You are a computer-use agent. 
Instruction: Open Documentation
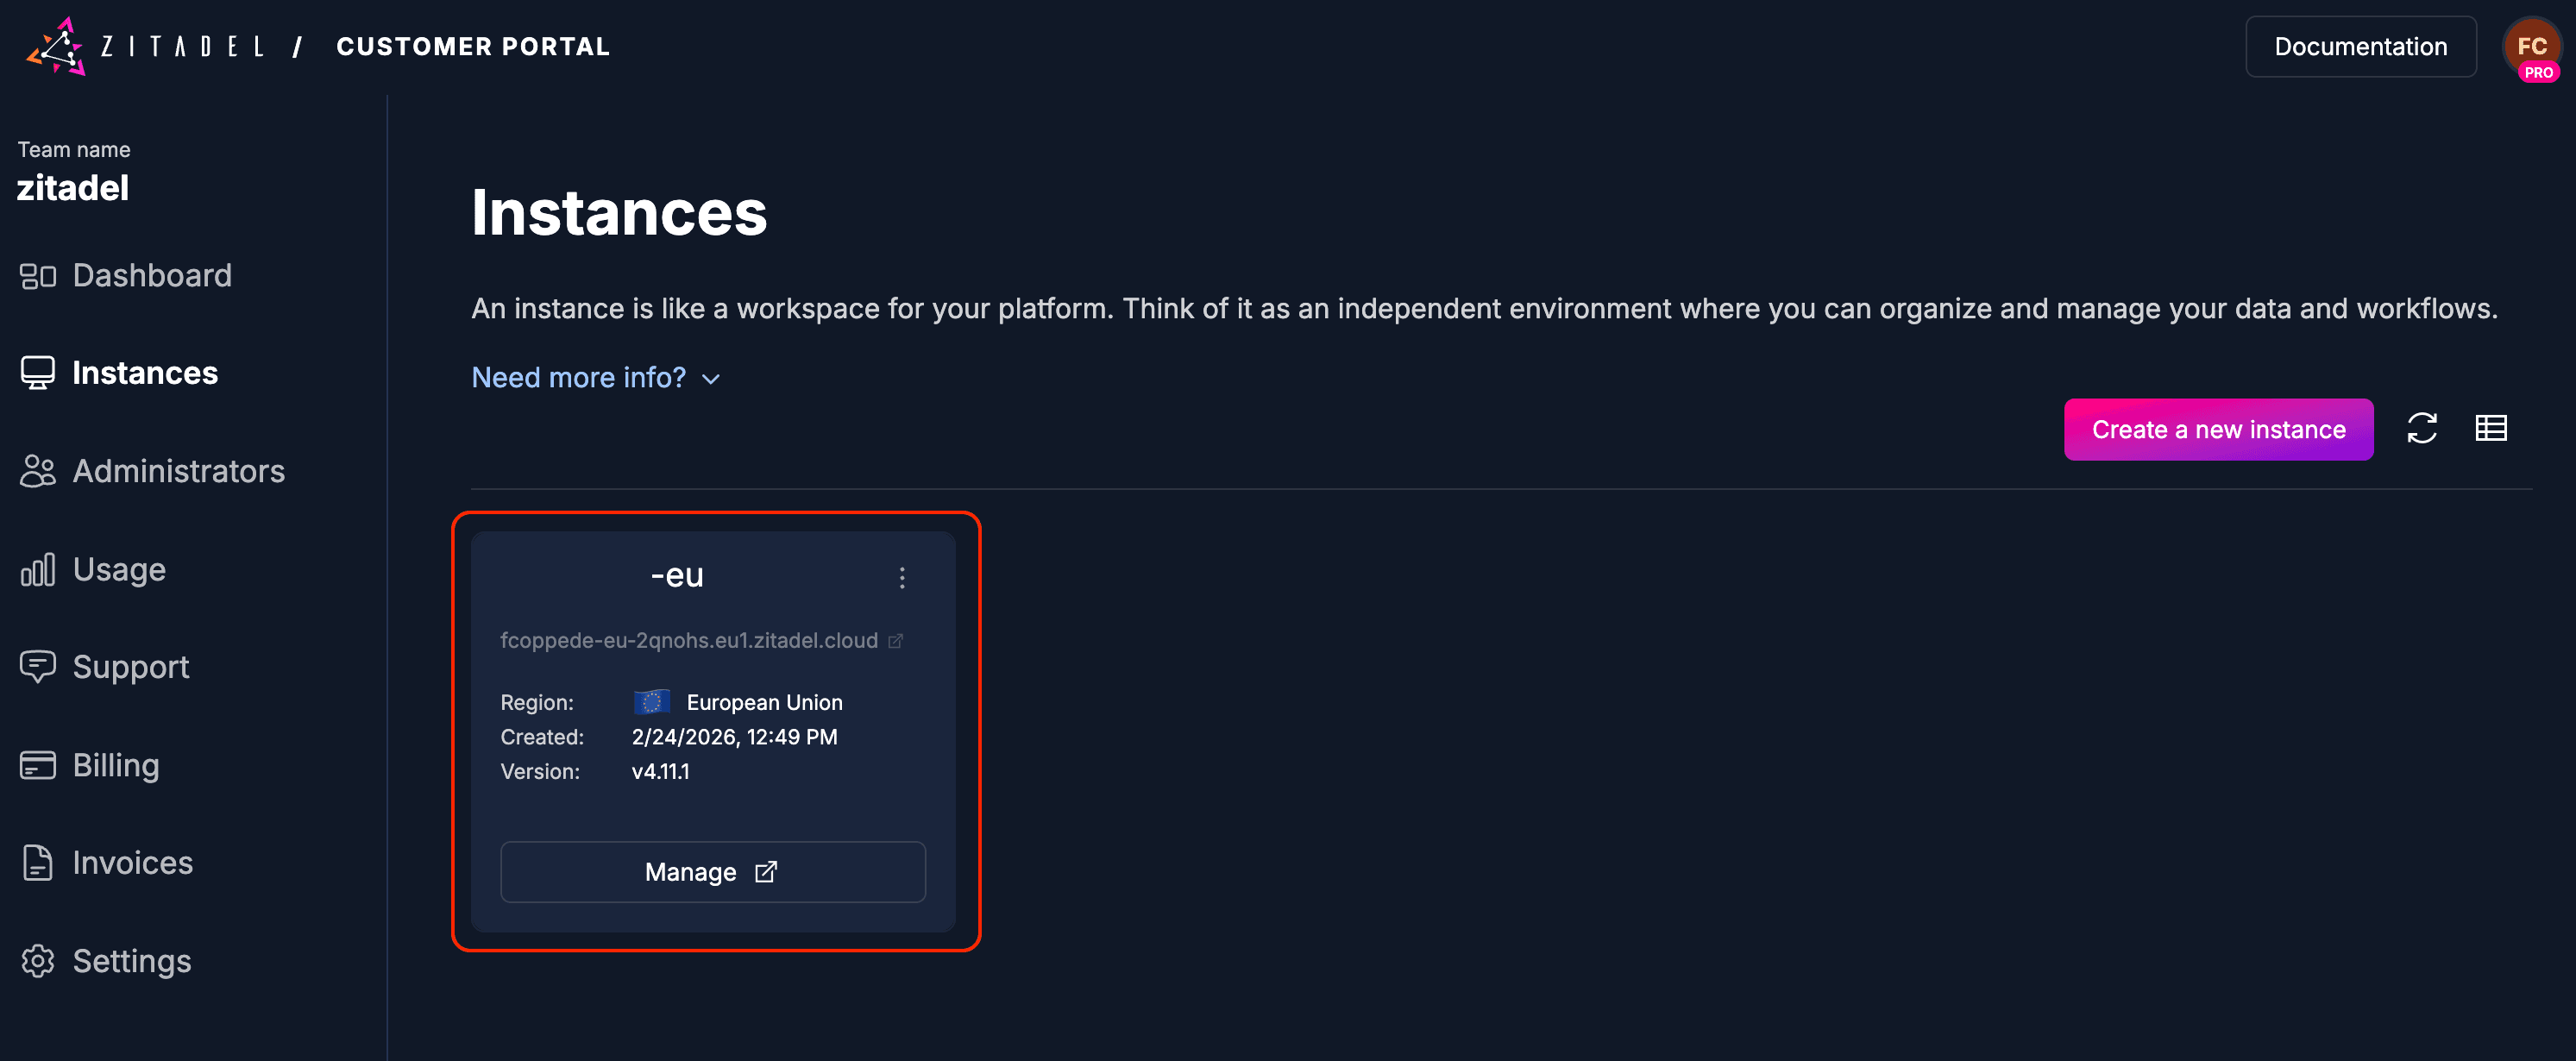tap(2360, 46)
